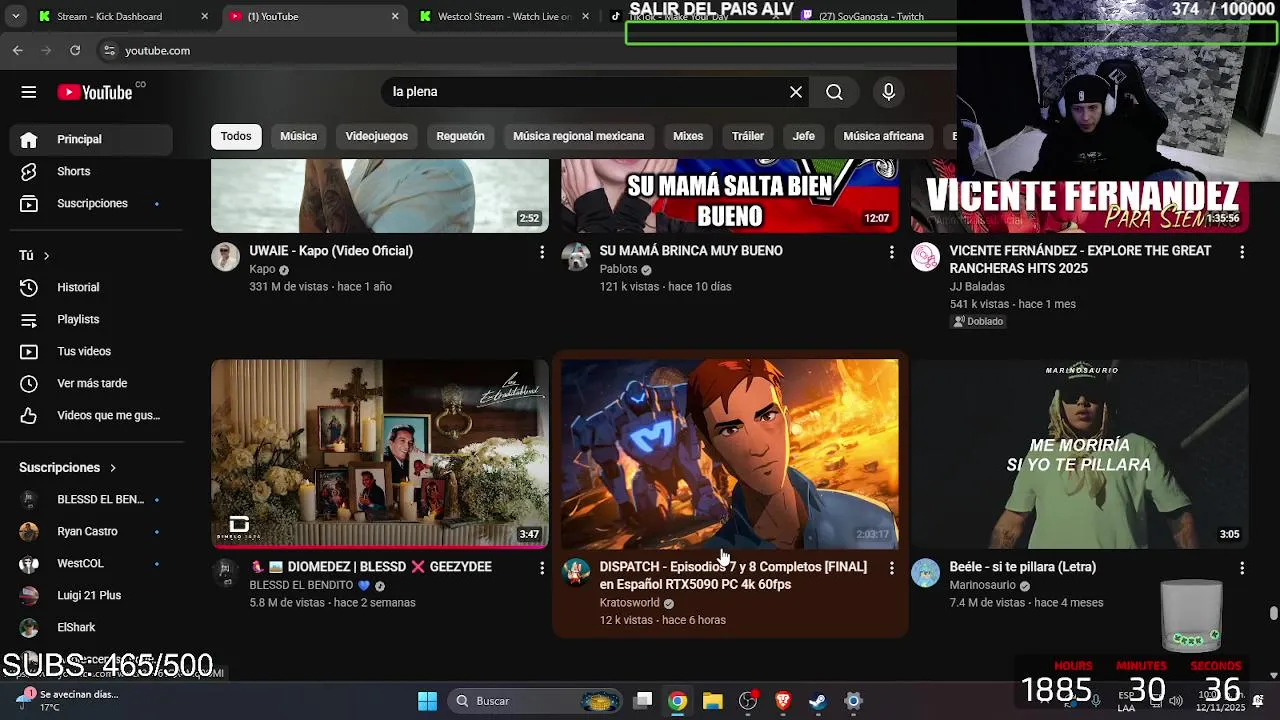Close the YouTube browser tab
The image size is (1280, 720).
coord(395,16)
